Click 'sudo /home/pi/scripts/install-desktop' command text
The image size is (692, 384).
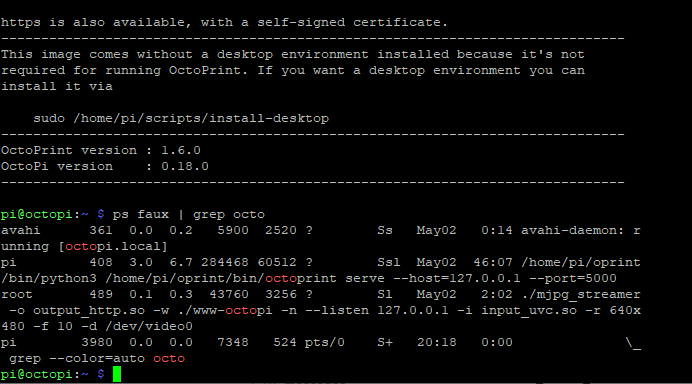pyautogui.click(x=181, y=119)
